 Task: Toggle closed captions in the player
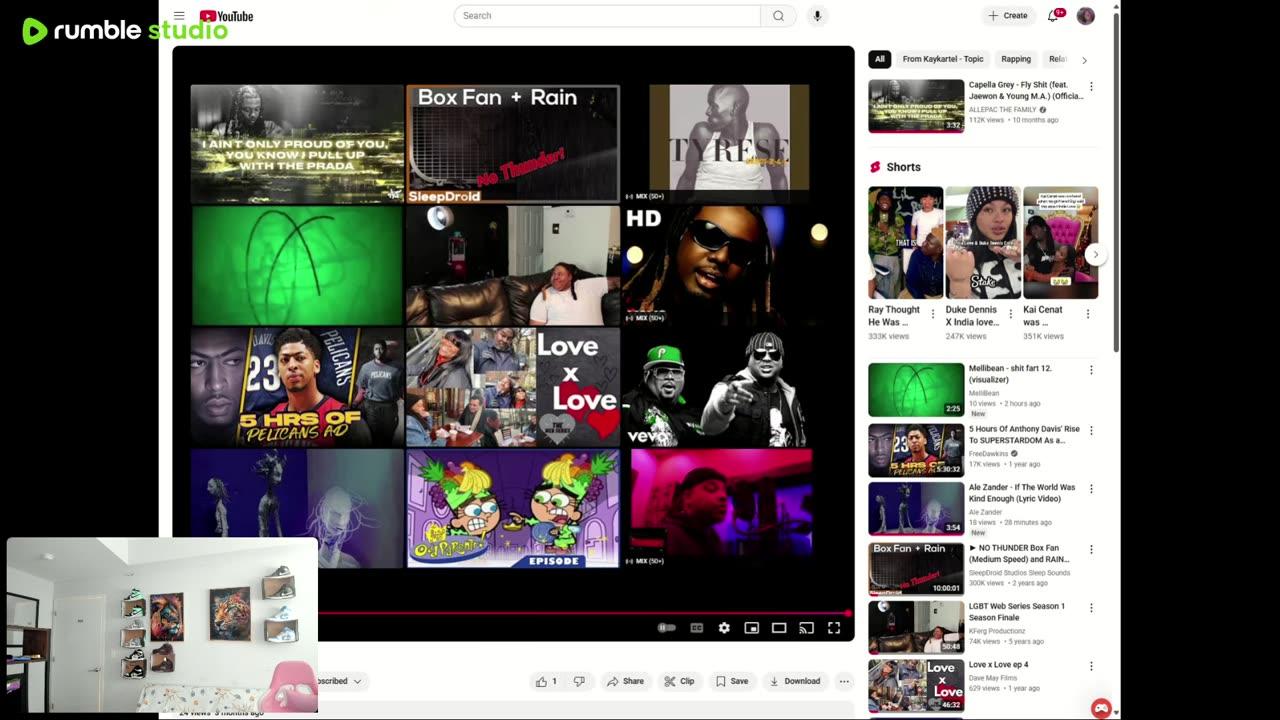697,628
